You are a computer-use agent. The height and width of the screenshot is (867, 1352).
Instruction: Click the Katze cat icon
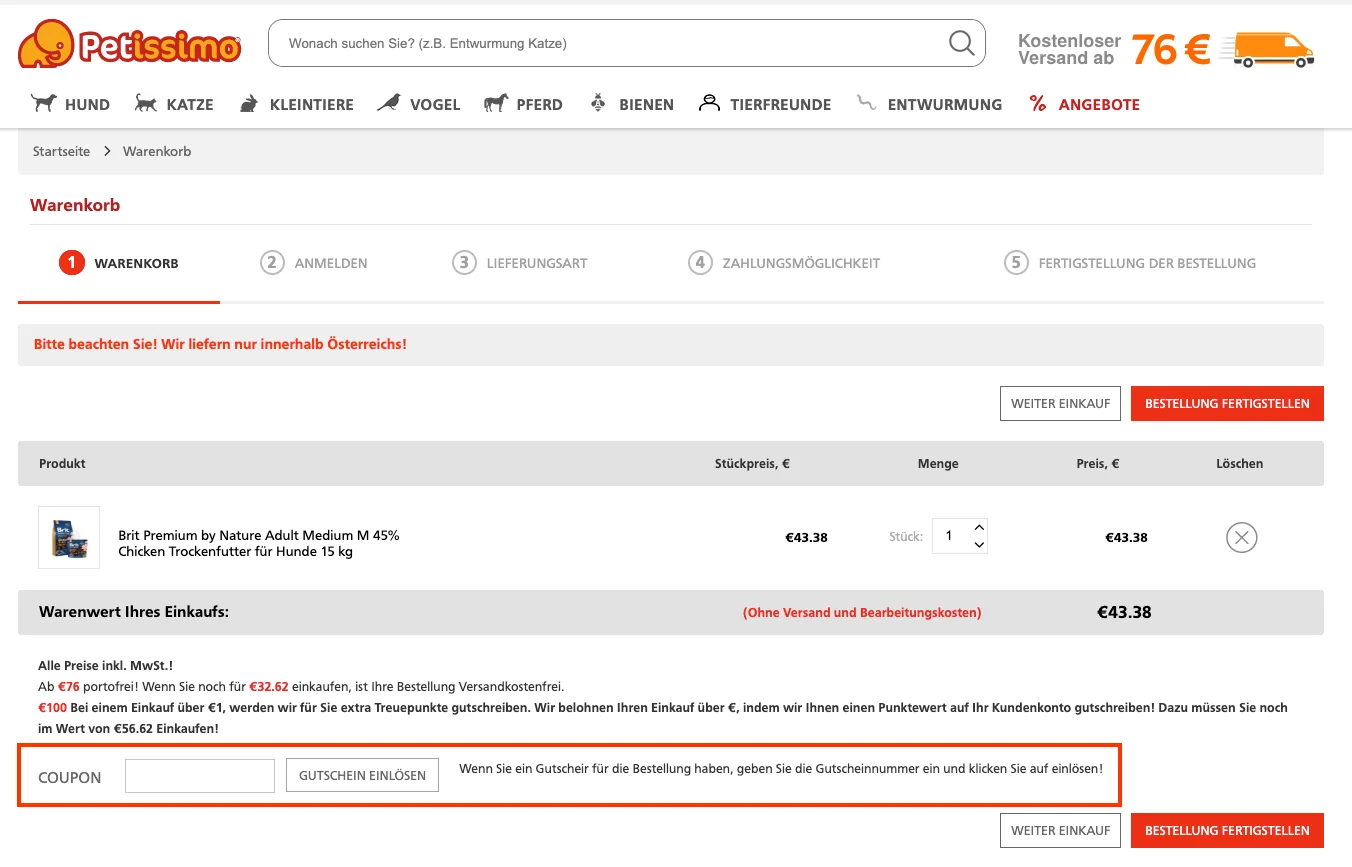point(145,103)
